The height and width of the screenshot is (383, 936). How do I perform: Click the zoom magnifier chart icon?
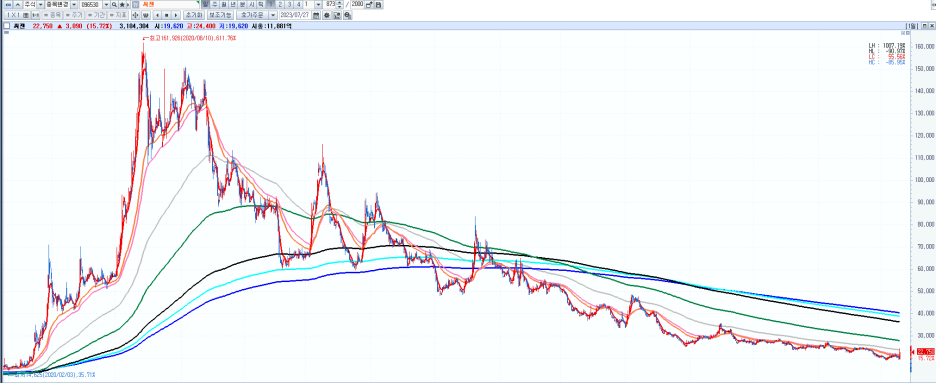[x=347, y=15]
